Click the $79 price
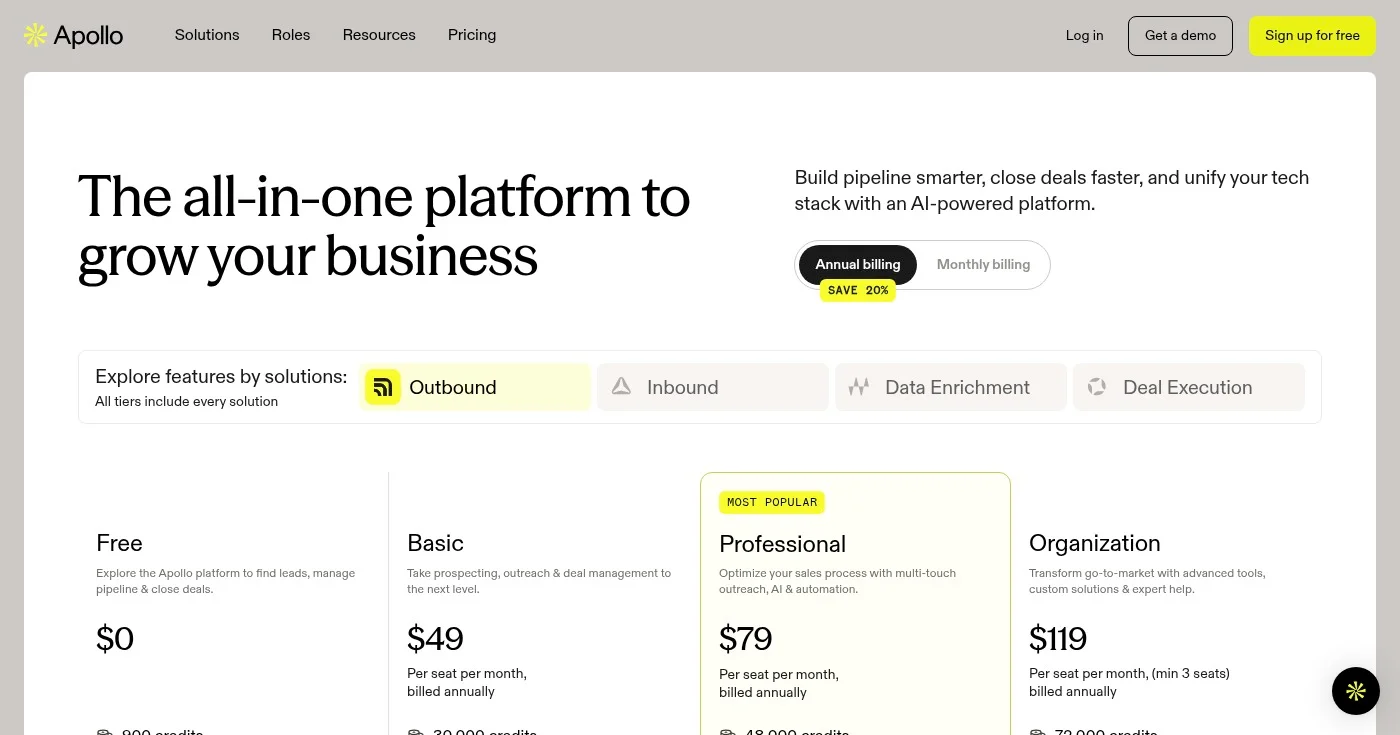Viewport: 1400px width, 735px height. tap(746, 638)
